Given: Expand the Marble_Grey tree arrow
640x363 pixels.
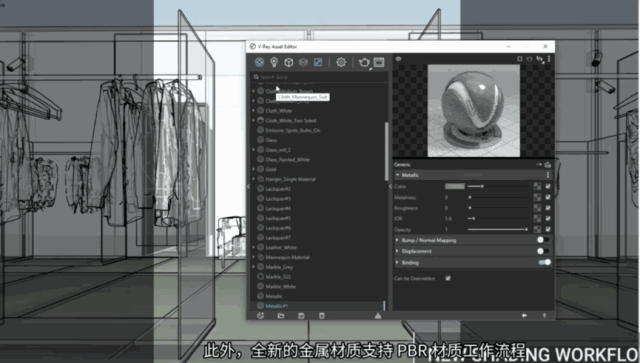Looking at the screenshot, I should 253,267.
